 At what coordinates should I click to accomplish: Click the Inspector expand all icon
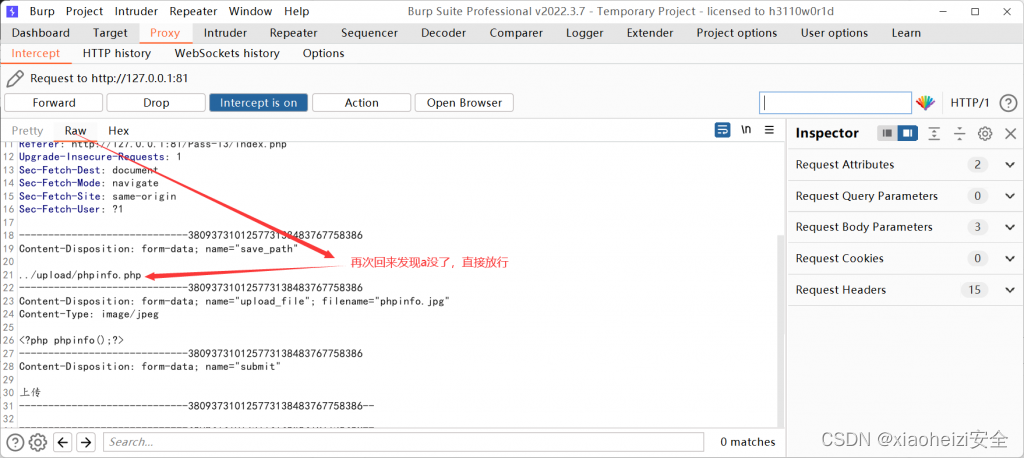coord(935,133)
